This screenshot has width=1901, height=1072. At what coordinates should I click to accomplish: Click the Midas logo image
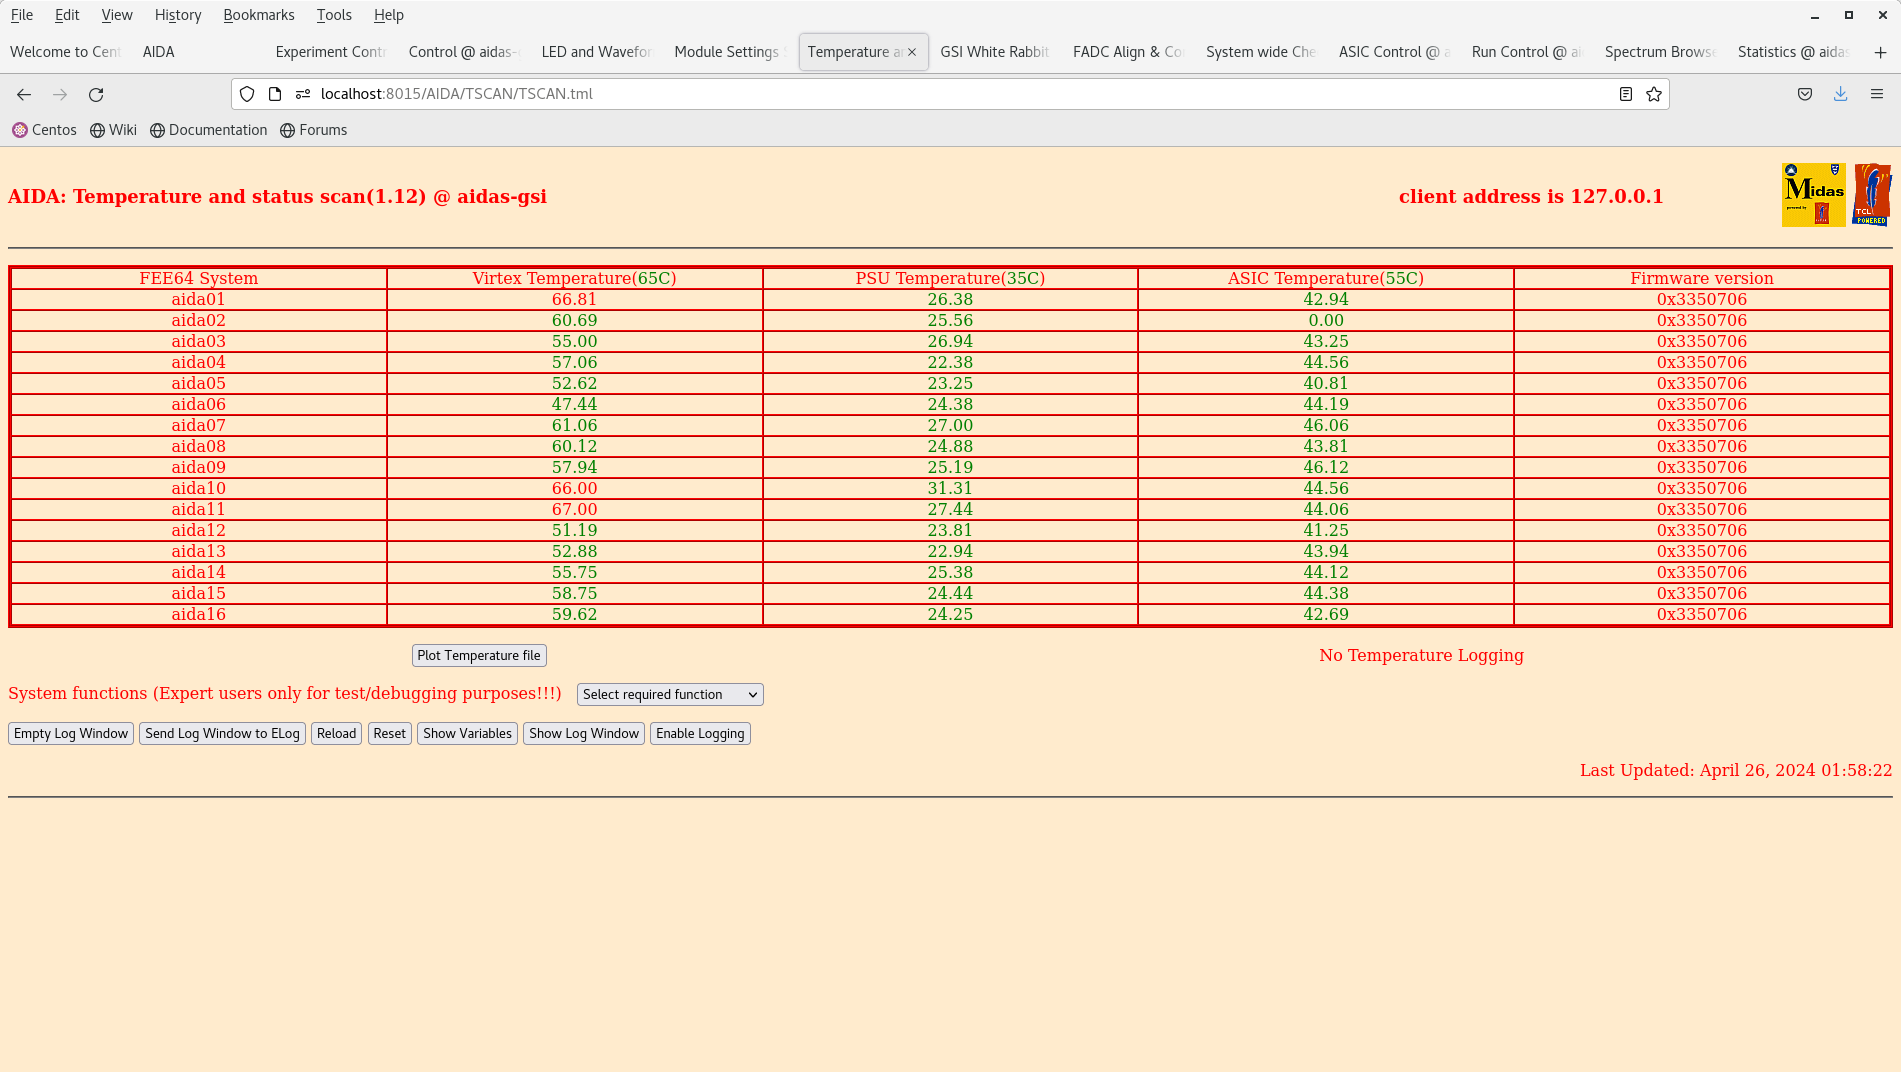[x=1814, y=195]
